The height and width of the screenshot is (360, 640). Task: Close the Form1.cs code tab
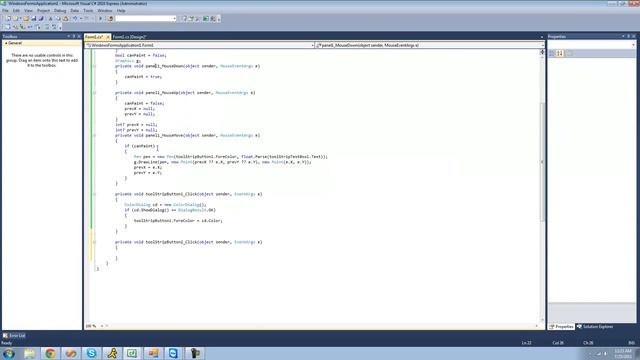point(108,37)
